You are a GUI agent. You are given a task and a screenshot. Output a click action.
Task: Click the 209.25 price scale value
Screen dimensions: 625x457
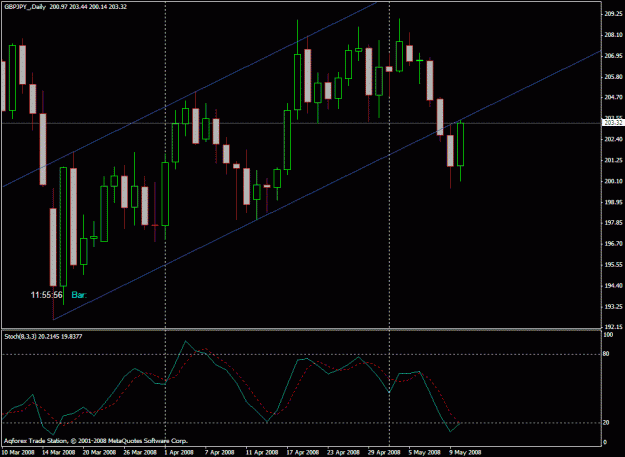pos(613,14)
